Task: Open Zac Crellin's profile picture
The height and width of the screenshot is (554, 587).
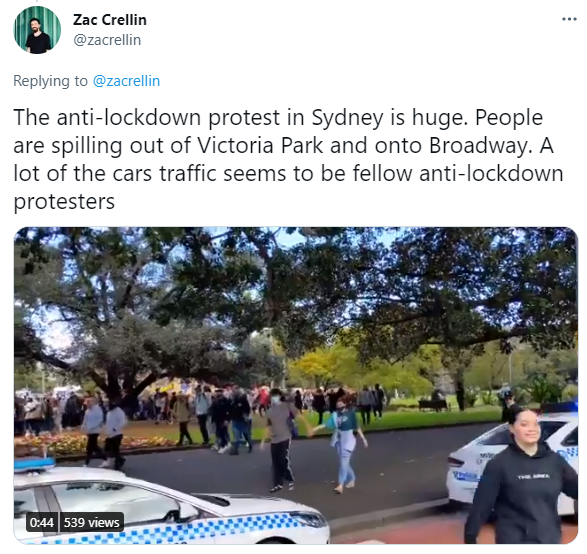Action: pos(37,30)
